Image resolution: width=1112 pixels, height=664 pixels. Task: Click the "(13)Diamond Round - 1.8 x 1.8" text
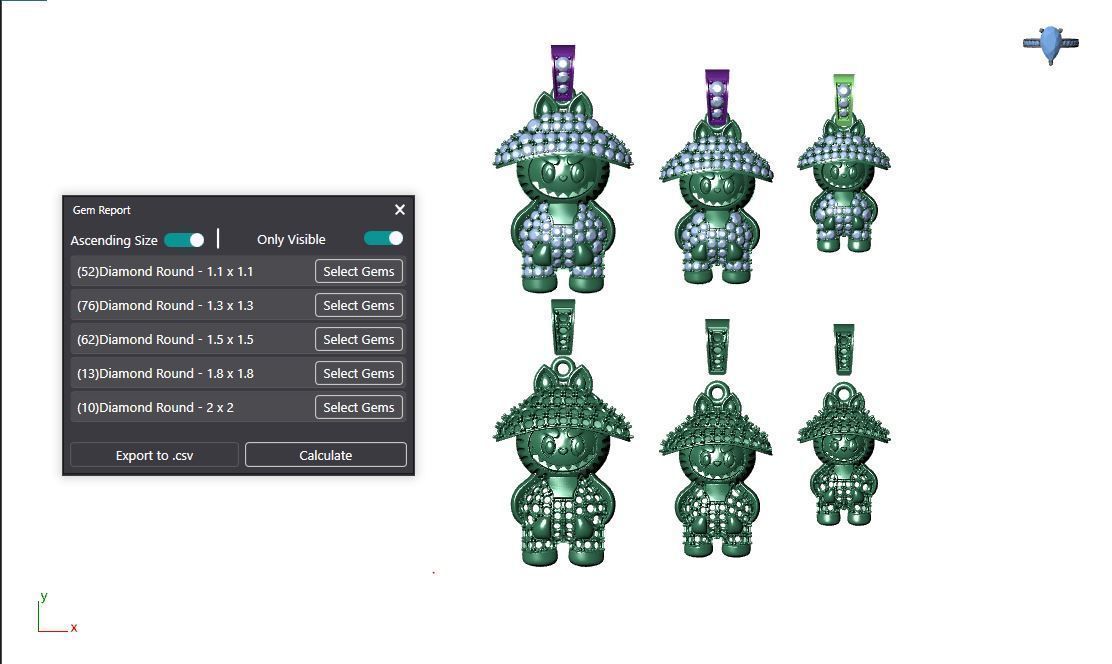(165, 374)
